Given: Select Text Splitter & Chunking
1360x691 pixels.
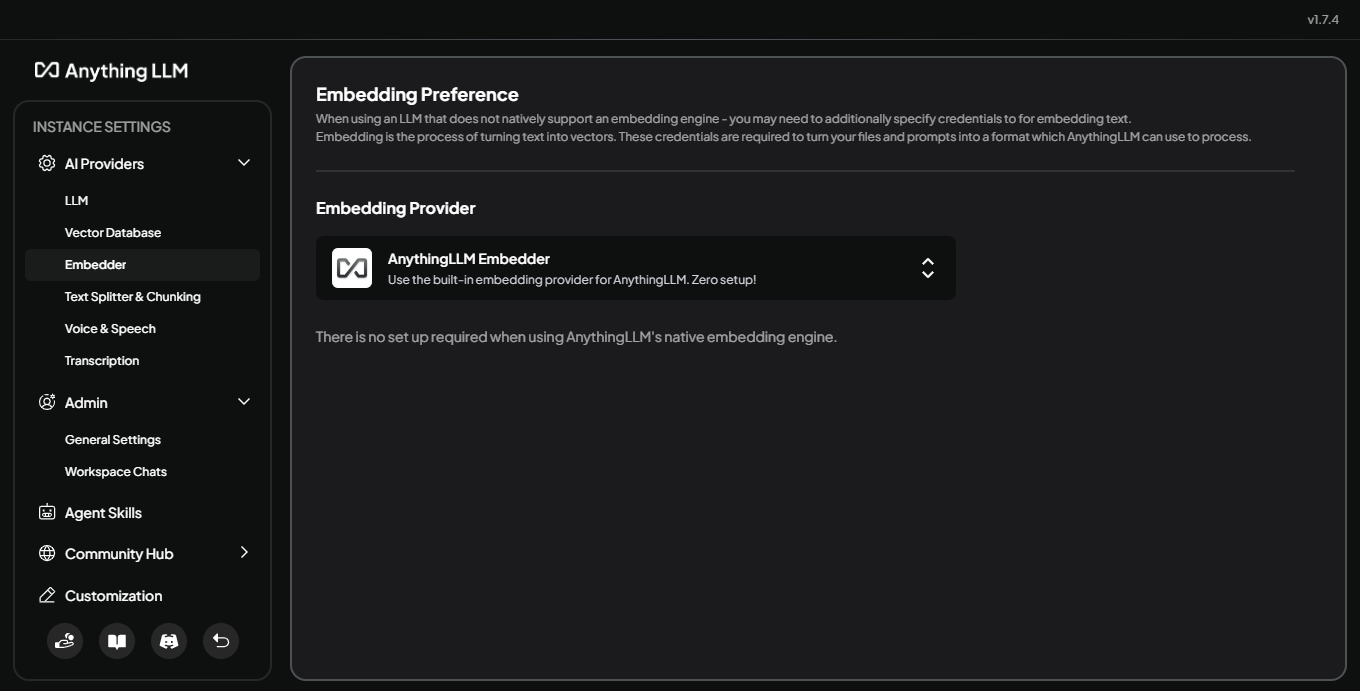Looking at the screenshot, I should [x=132, y=296].
